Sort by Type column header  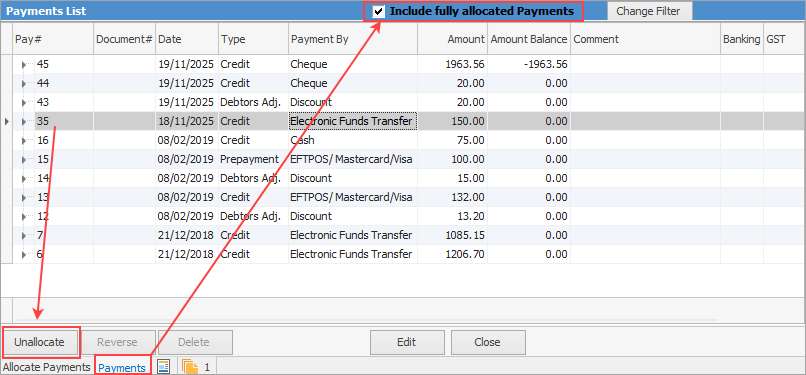pos(253,39)
